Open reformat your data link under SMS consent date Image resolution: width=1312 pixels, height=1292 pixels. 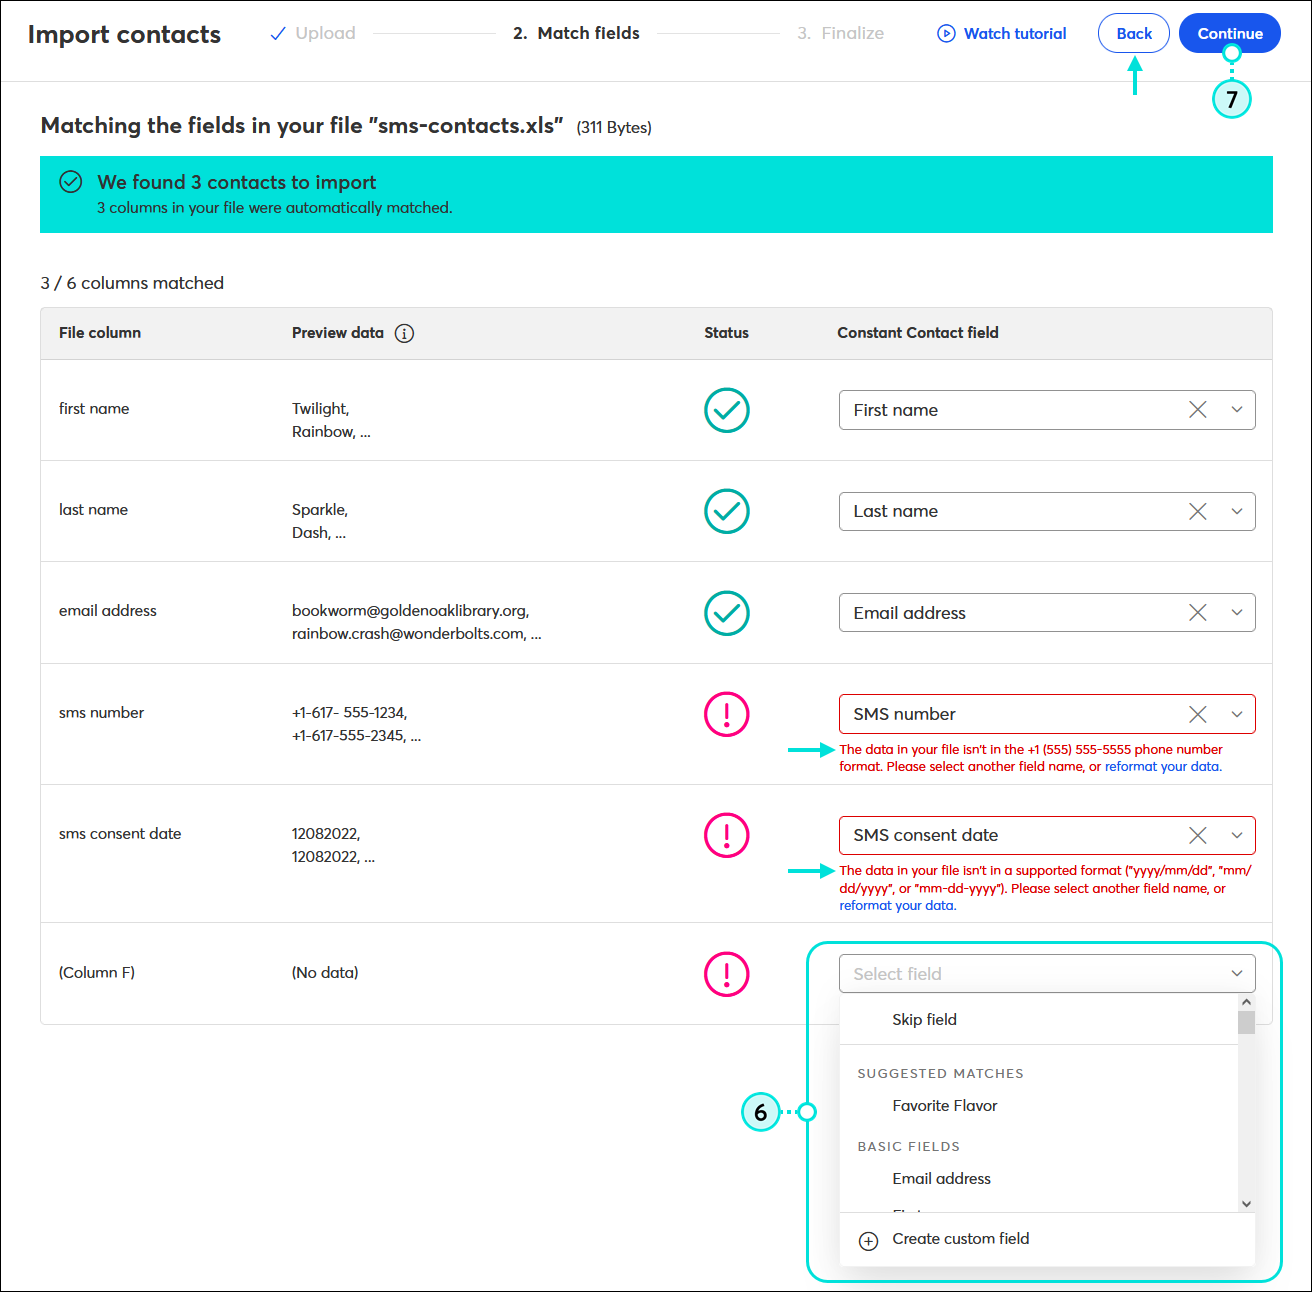897,906
